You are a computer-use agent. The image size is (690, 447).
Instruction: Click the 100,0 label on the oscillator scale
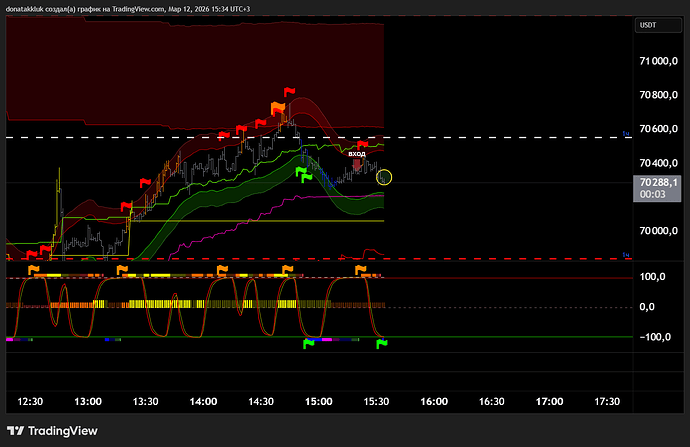[x=653, y=277]
